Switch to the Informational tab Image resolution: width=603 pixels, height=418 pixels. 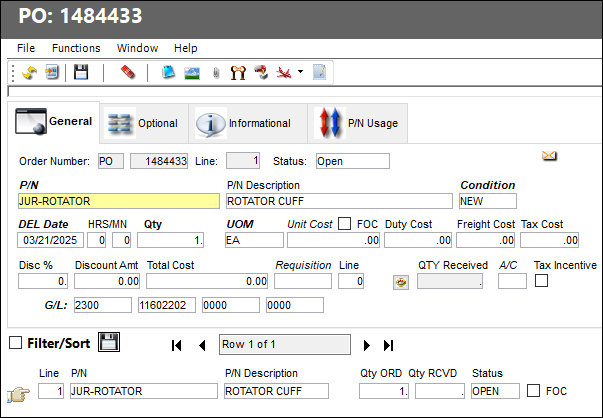coord(248,123)
